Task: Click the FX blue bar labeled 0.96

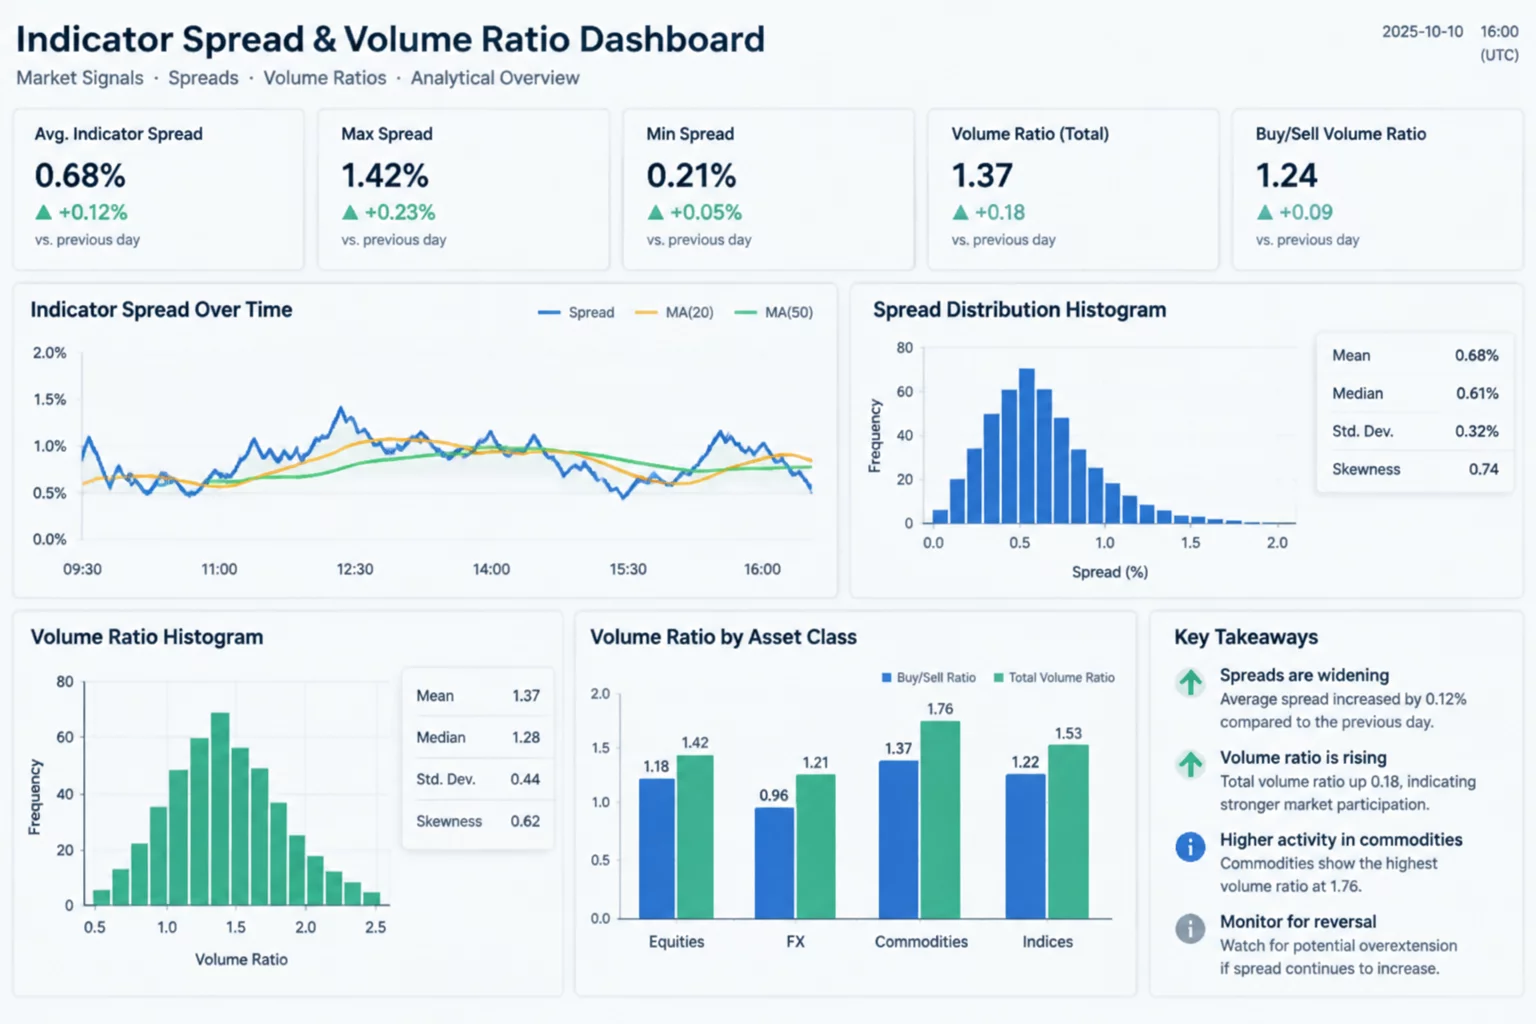Action: pyautogui.click(x=774, y=863)
